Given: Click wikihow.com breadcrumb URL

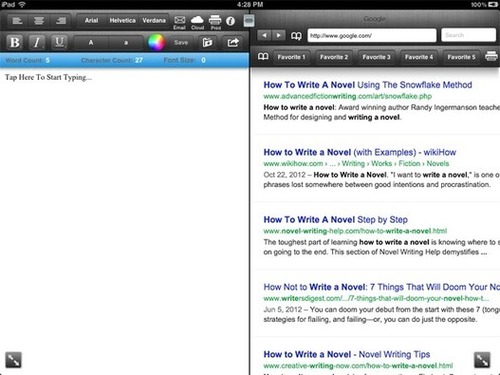Looking at the screenshot, I should point(356,164).
